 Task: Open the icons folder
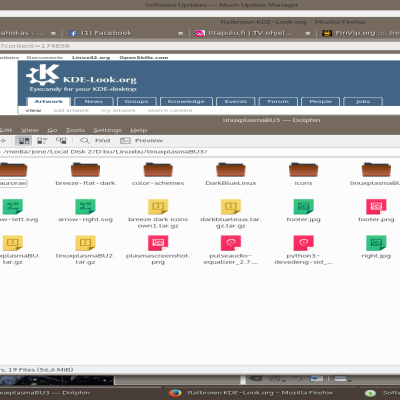[x=303, y=174]
